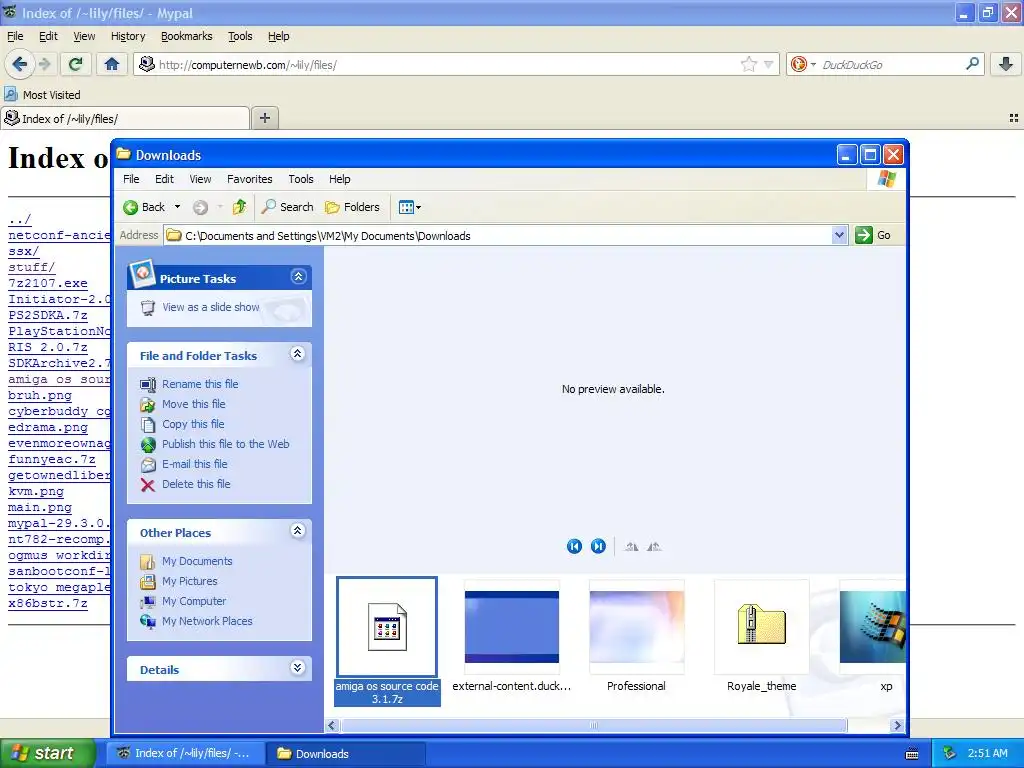Screen dimensions: 1024x768
Task: Open Explorer View menu
Action: pyautogui.click(x=200, y=179)
